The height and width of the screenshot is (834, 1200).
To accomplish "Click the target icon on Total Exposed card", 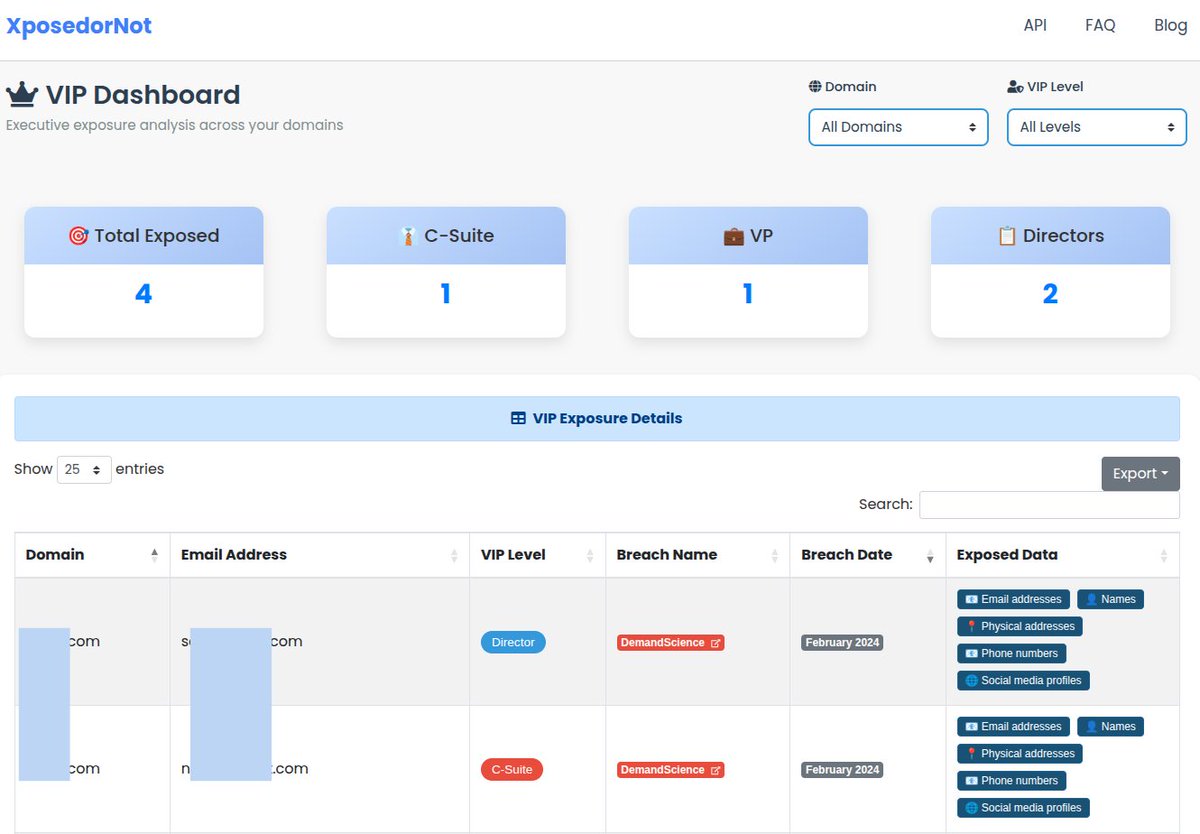I will point(78,236).
